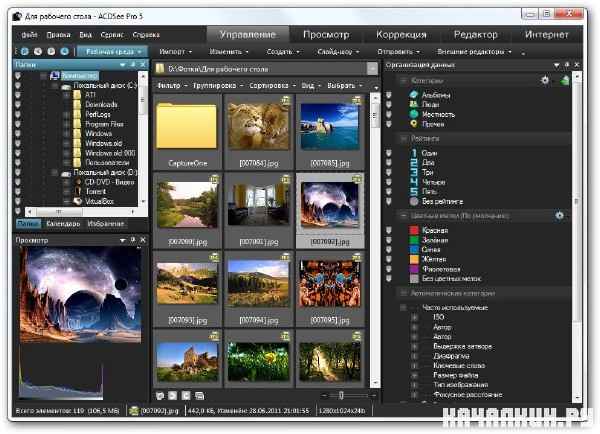Click the Torrent folder icon in tree
The image size is (600, 434).
(x=78, y=191)
